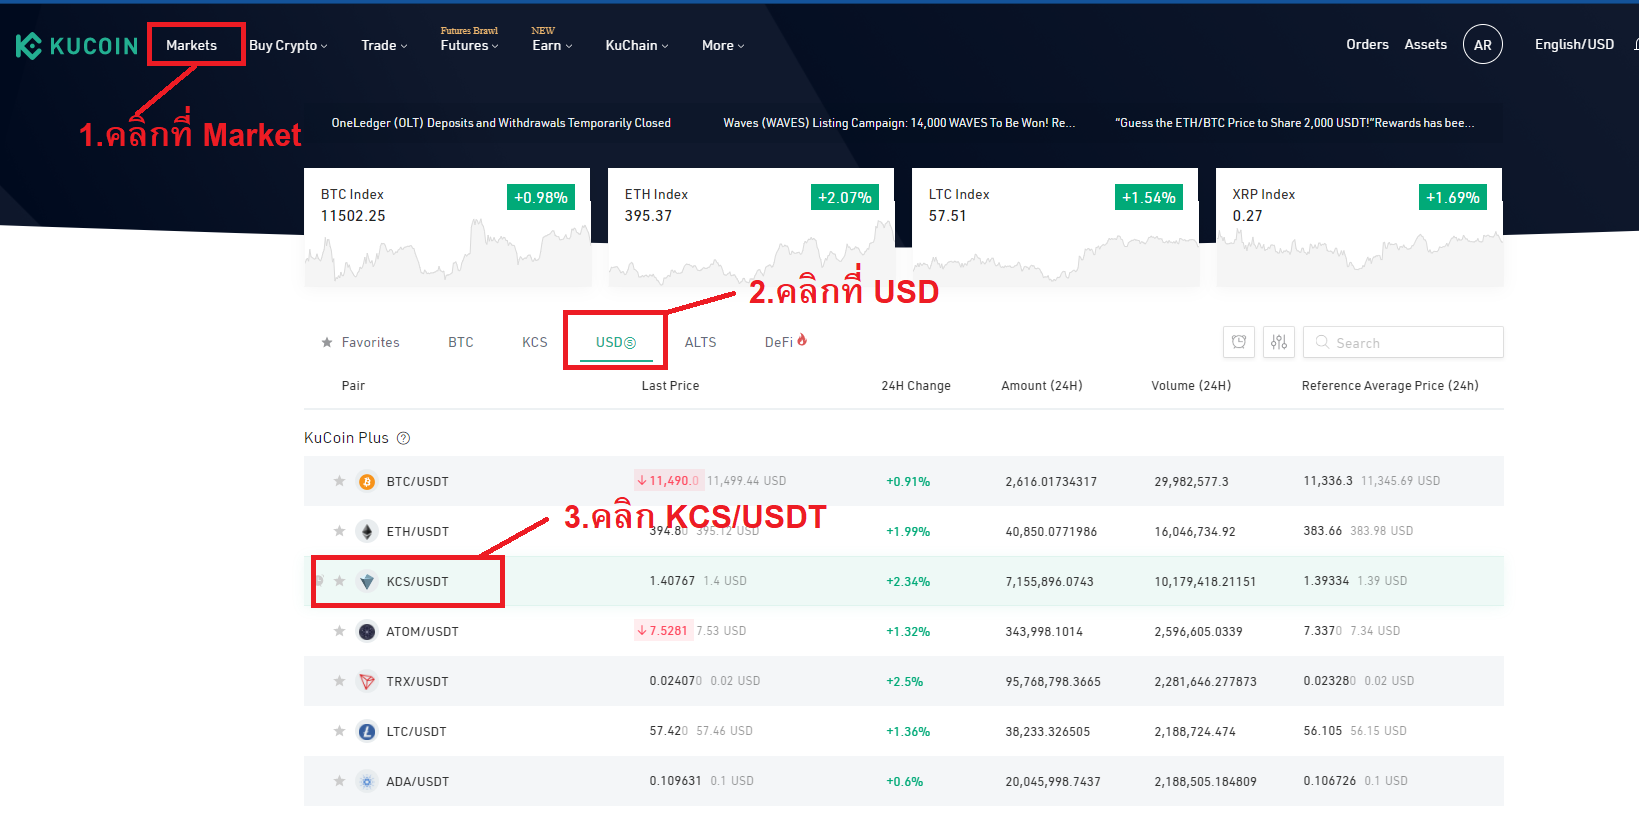Click the TRX/USDT pair name

417,682
